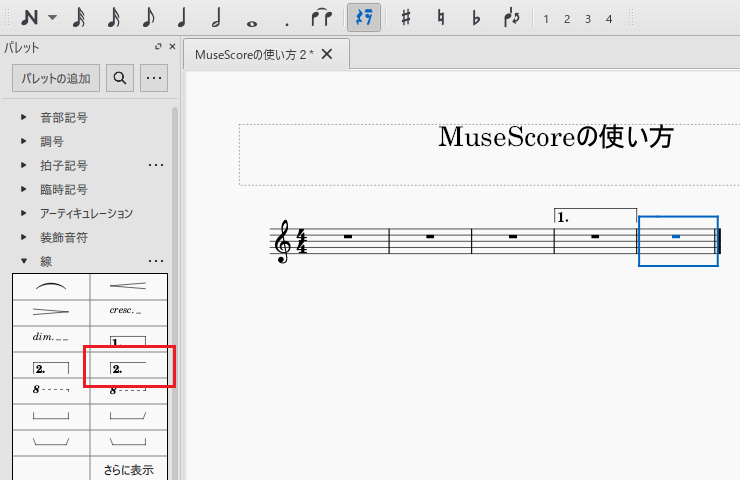Open 拍子記号 palette options menu
This screenshot has height=480, width=740.
[x=156, y=165]
